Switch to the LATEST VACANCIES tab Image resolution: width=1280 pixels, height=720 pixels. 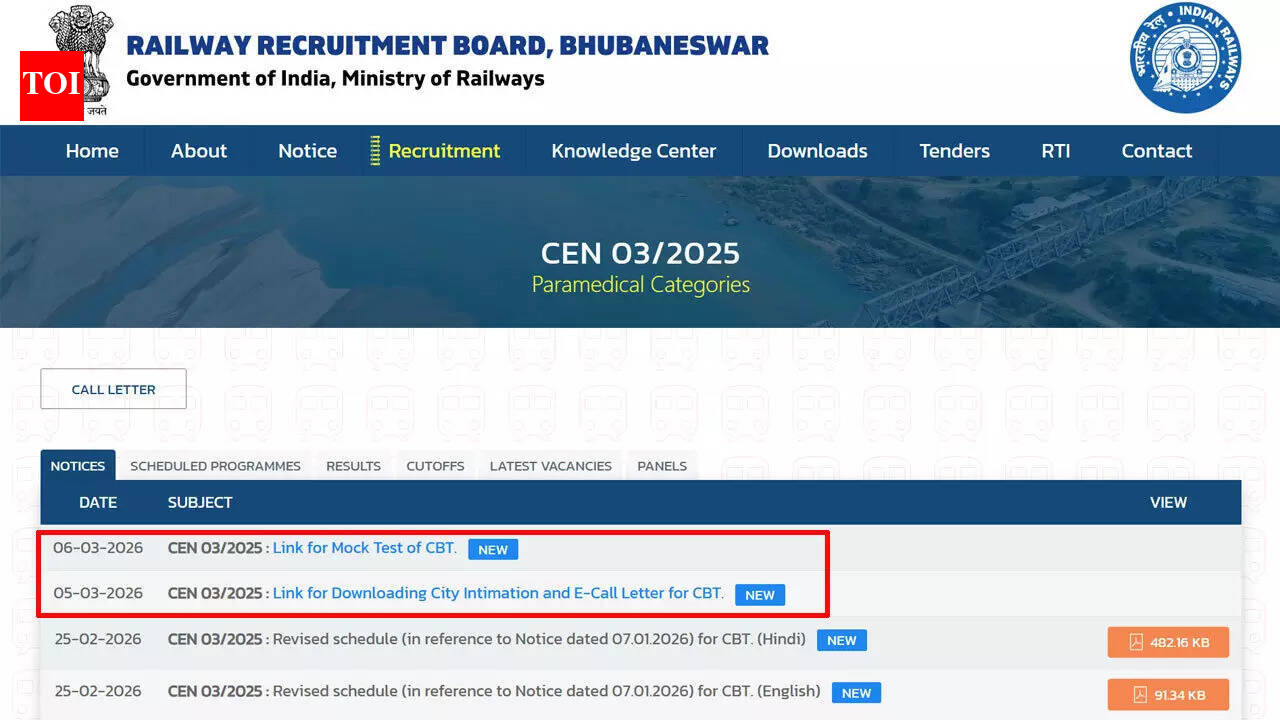point(550,465)
